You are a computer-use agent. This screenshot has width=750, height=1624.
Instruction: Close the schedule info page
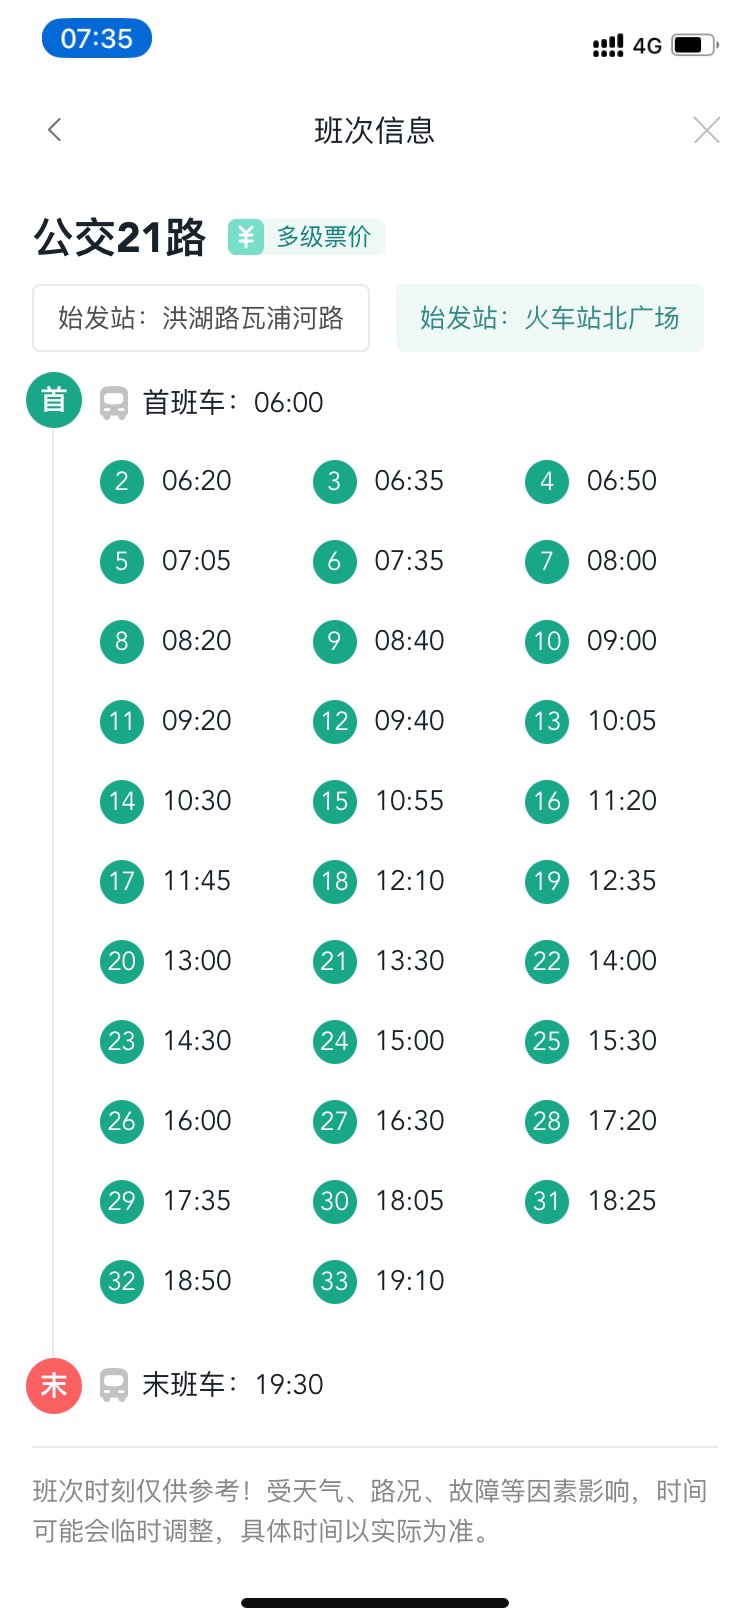(706, 130)
